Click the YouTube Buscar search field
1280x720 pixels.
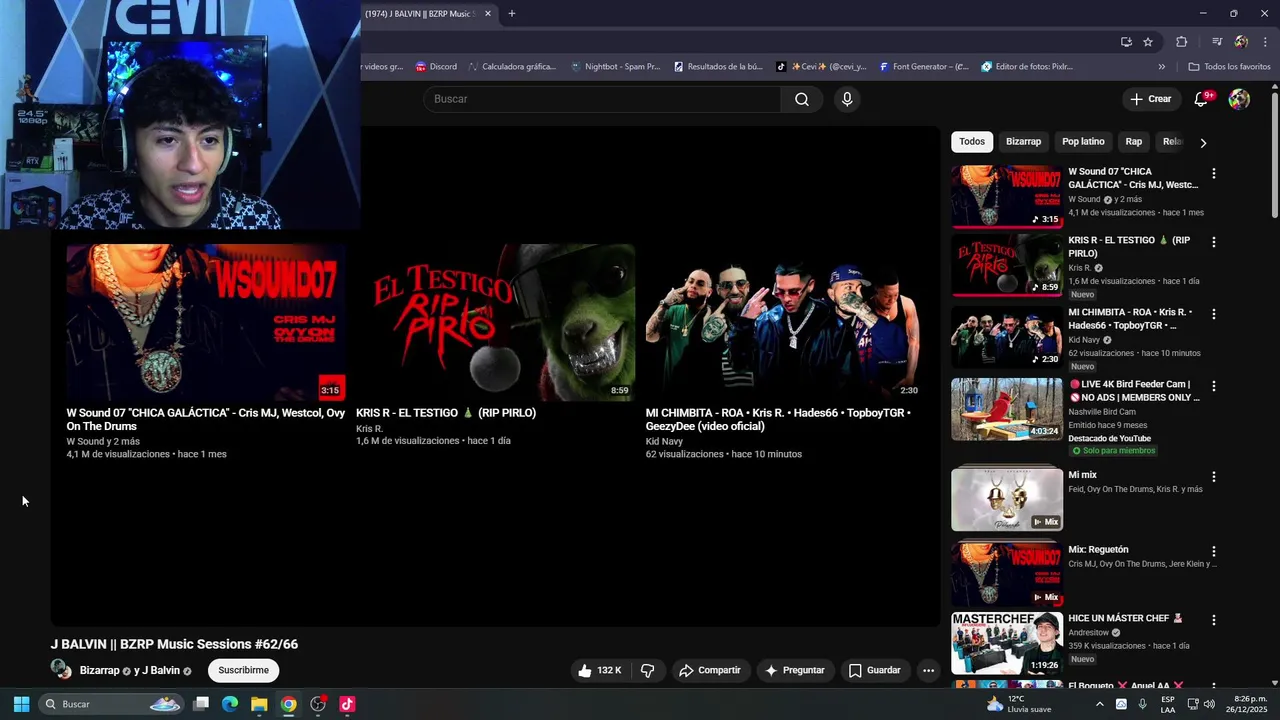[x=602, y=99]
